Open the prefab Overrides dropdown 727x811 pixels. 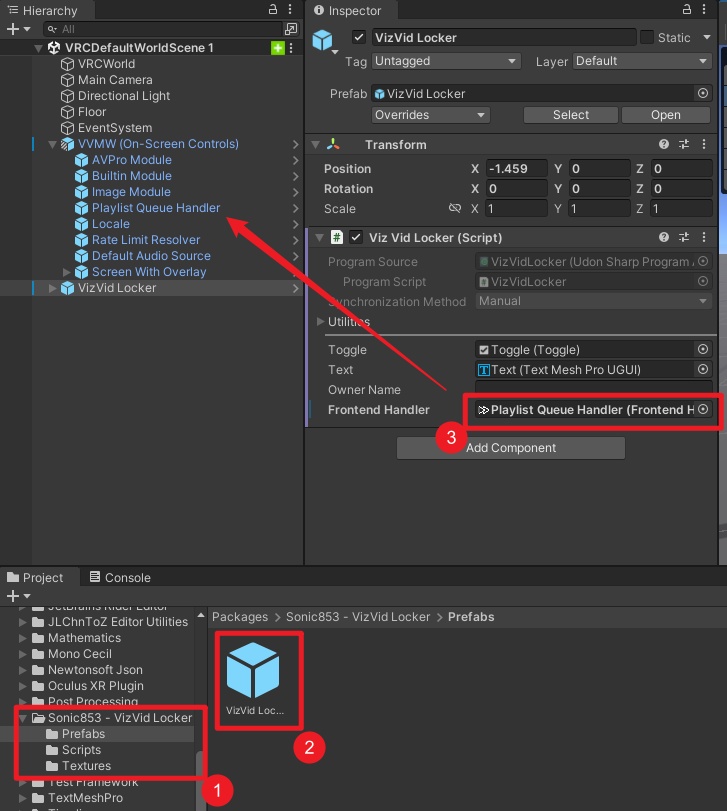(430, 115)
